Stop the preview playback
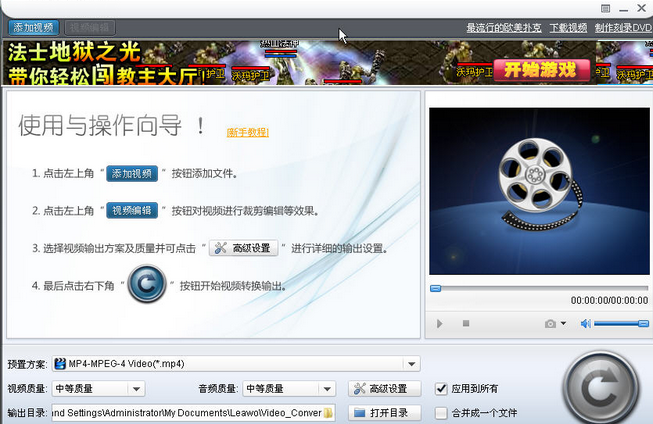Image resolution: width=653 pixels, height=424 pixels. (x=466, y=323)
